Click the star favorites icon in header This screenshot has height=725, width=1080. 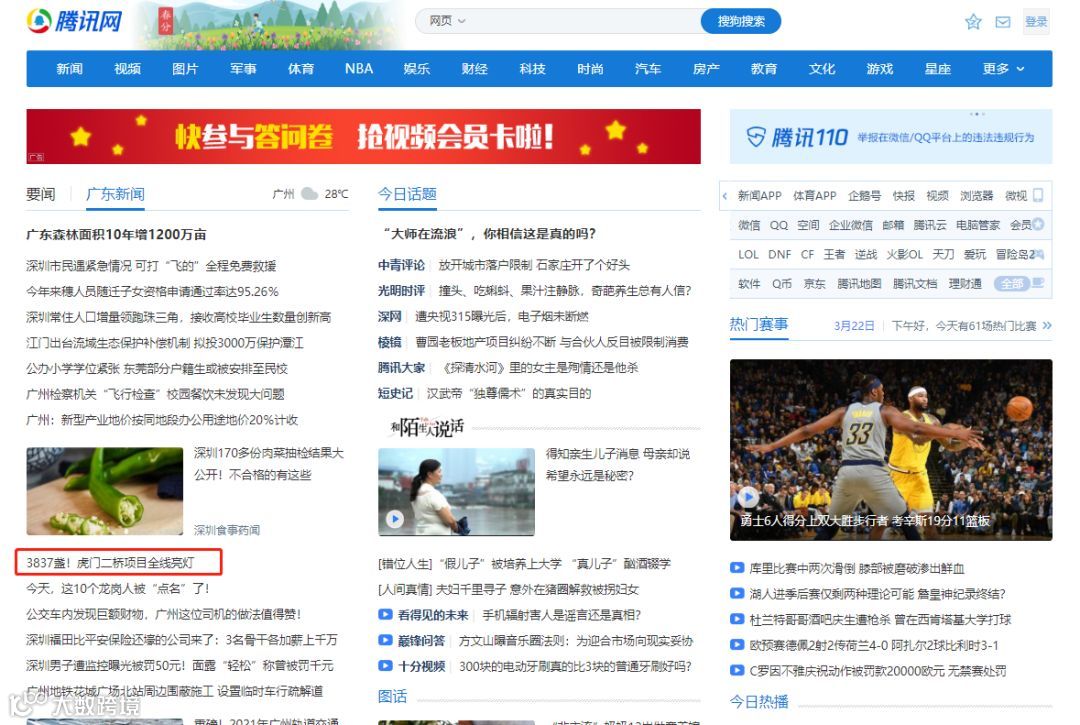click(973, 22)
